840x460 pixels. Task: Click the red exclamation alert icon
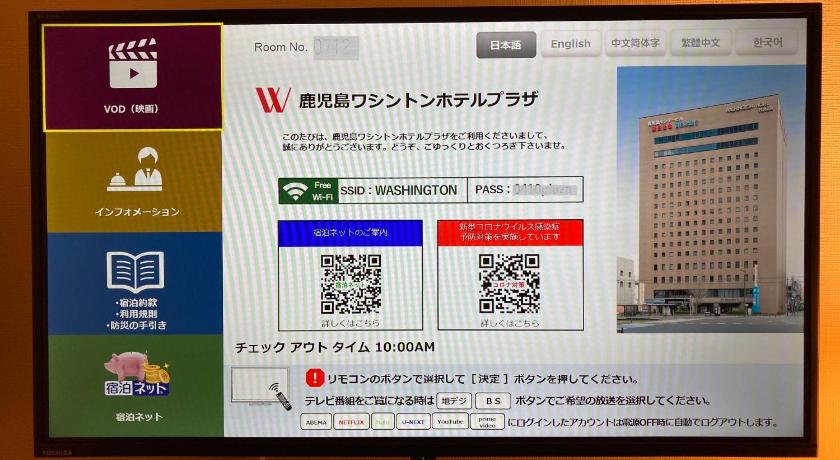tap(313, 378)
